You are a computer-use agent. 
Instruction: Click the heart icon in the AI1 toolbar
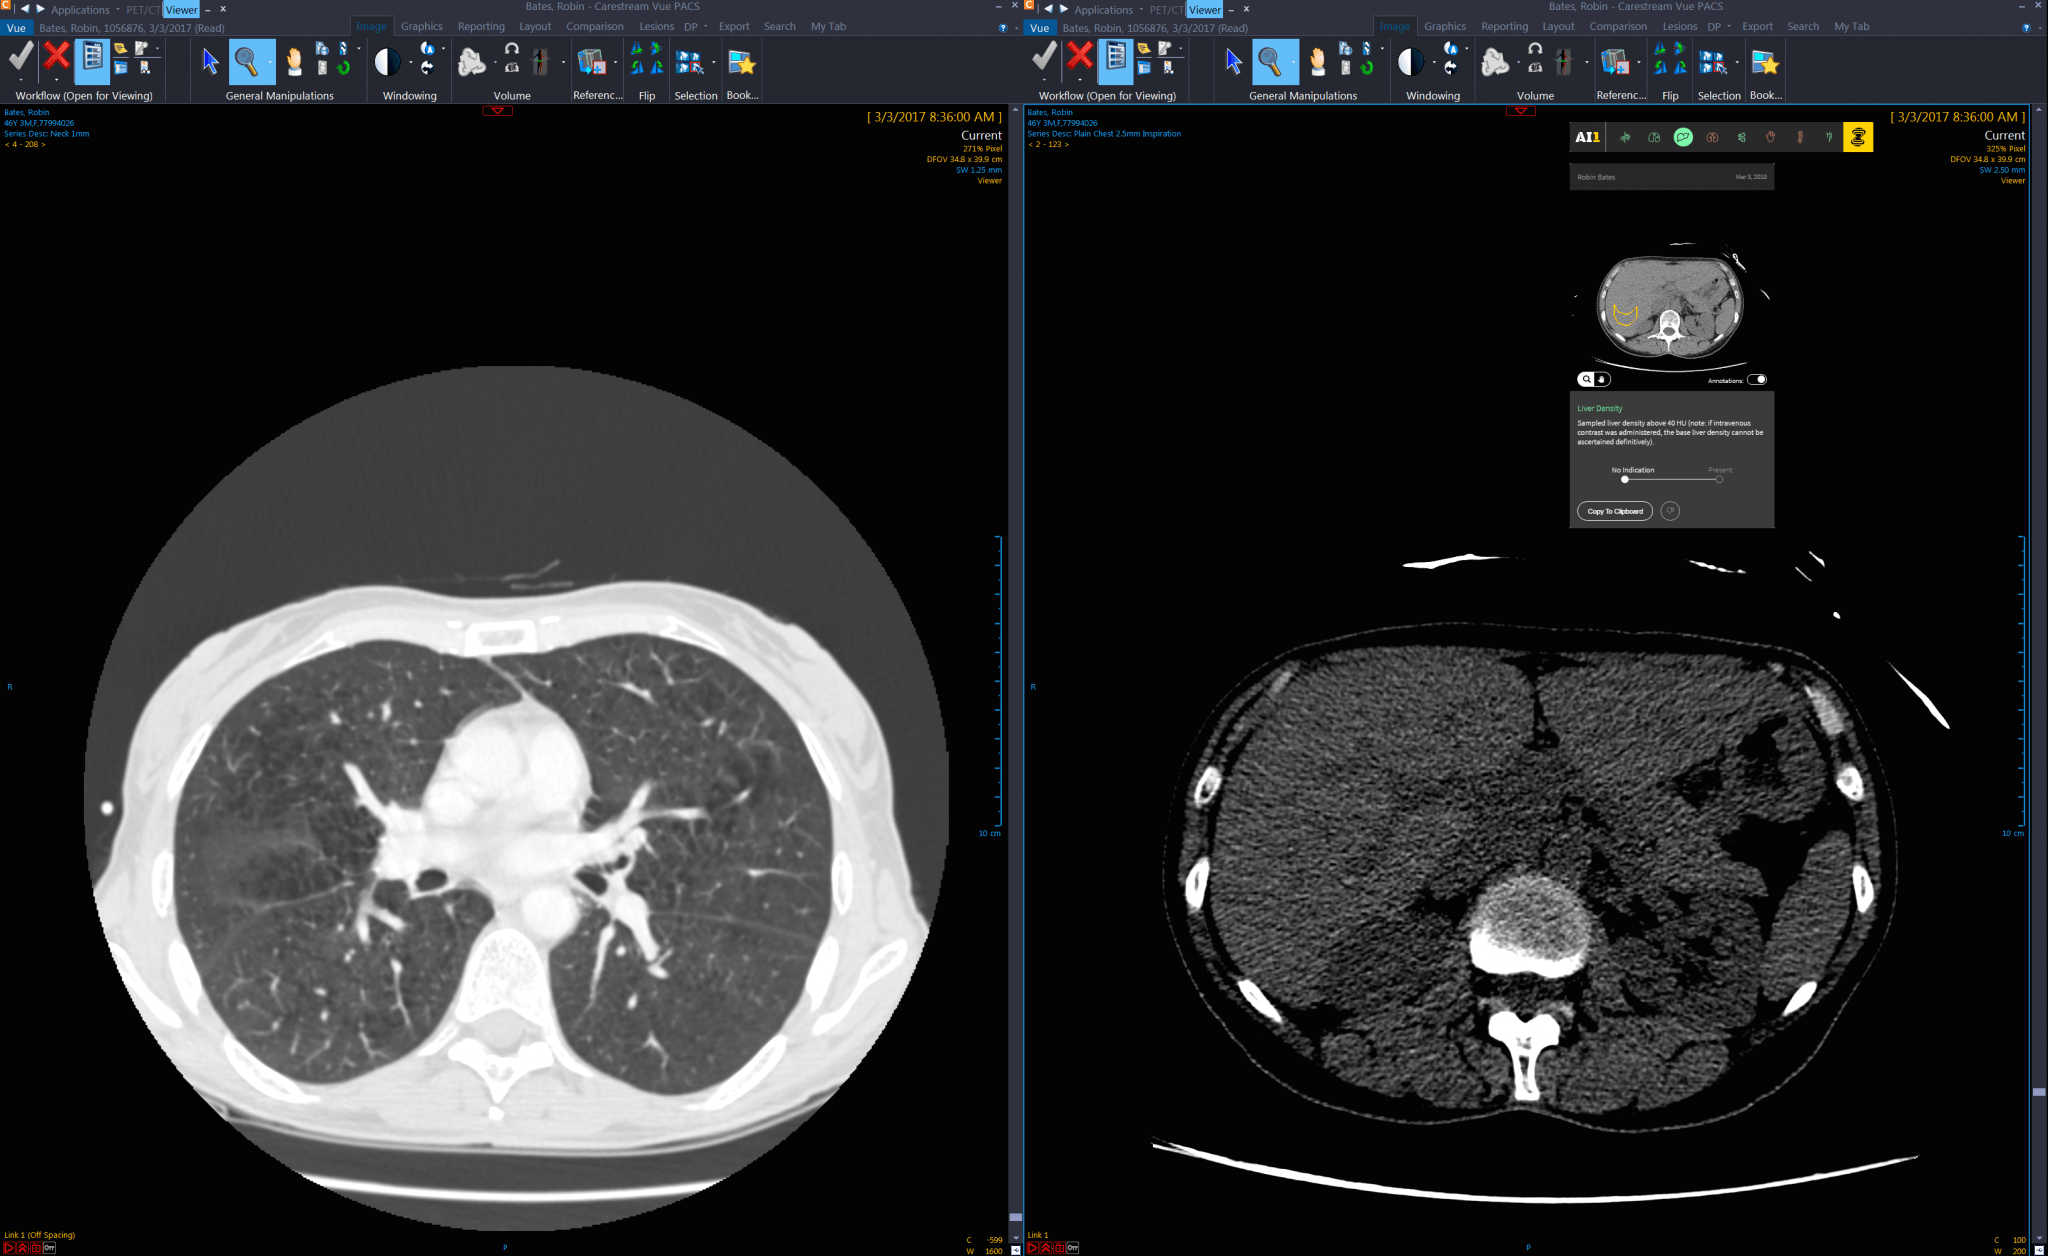click(x=1770, y=137)
